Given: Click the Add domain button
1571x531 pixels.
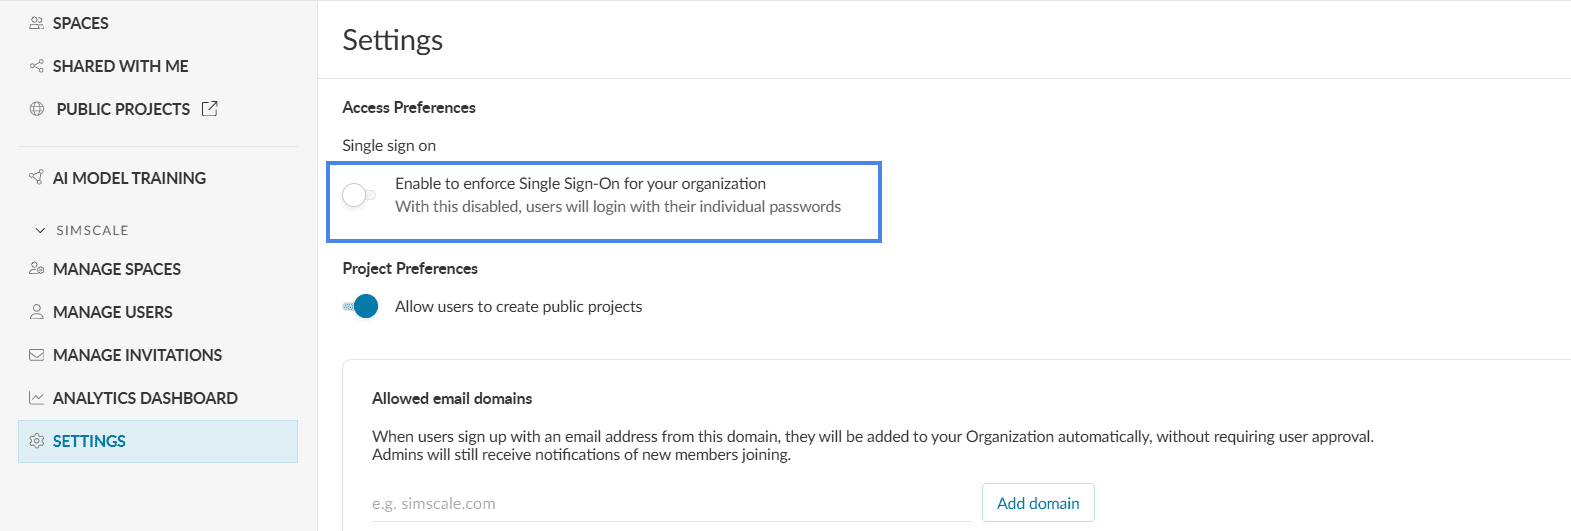Looking at the screenshot, I should 1038,503.
